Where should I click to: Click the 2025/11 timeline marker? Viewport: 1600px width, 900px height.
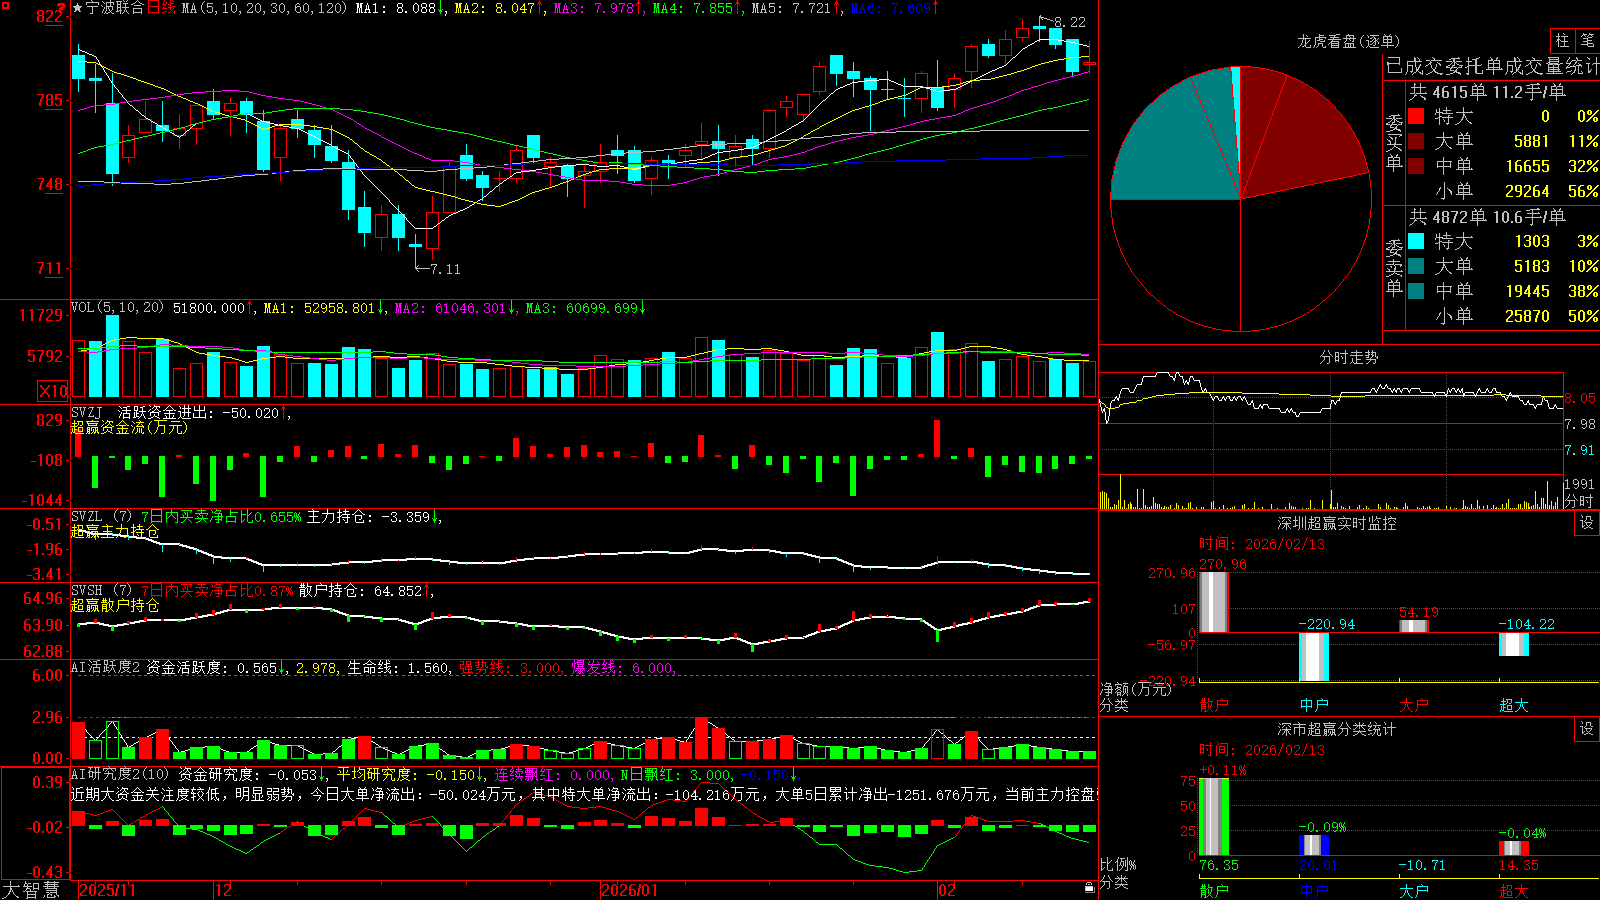tap(107, 890)
